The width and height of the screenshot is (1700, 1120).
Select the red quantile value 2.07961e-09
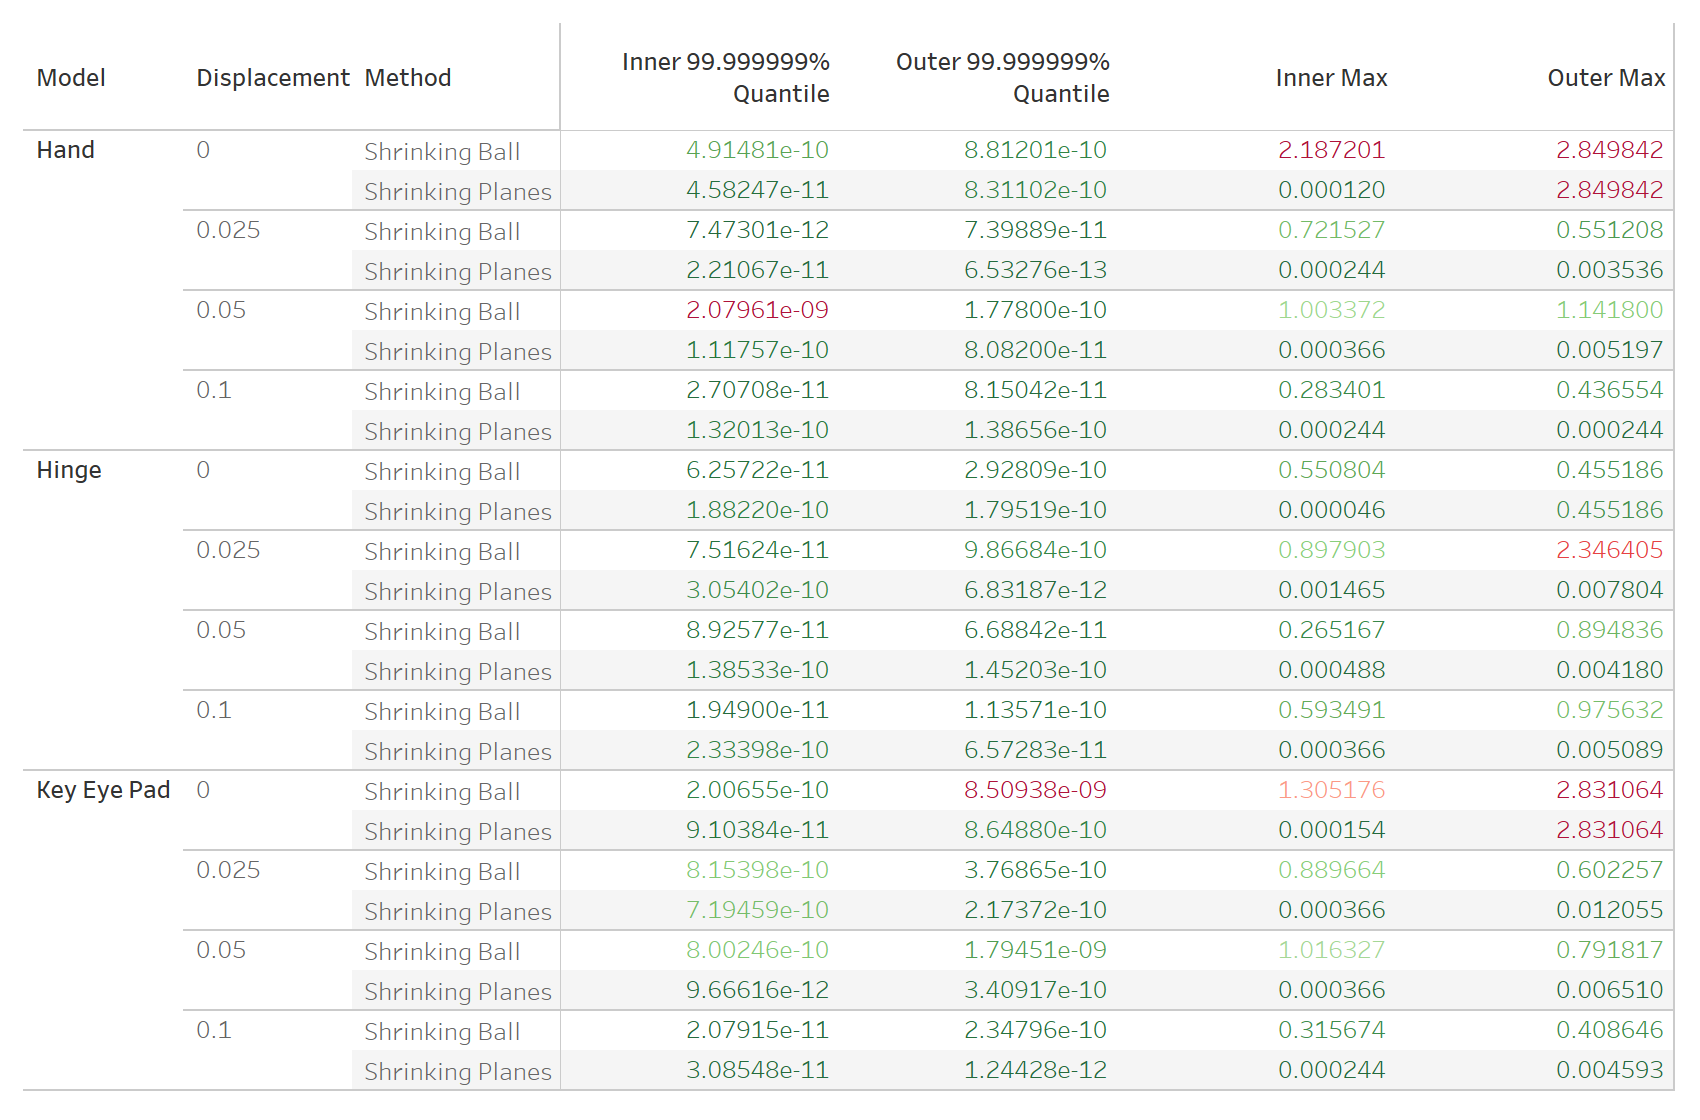(758, 310)
